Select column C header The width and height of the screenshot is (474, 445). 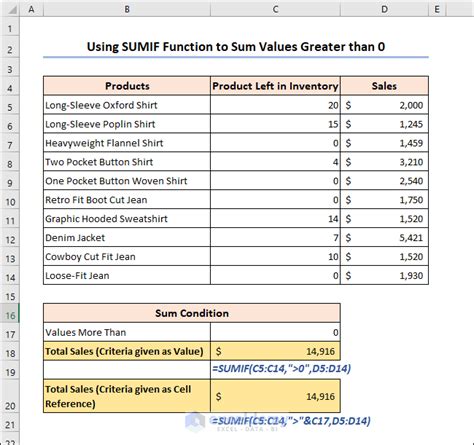pyautogui.click(x=275, y=9)
